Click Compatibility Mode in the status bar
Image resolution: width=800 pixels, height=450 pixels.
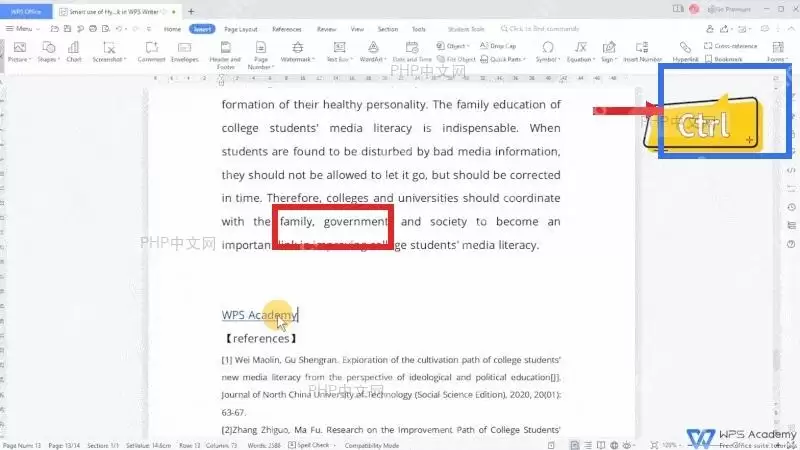tap(372, 445)
